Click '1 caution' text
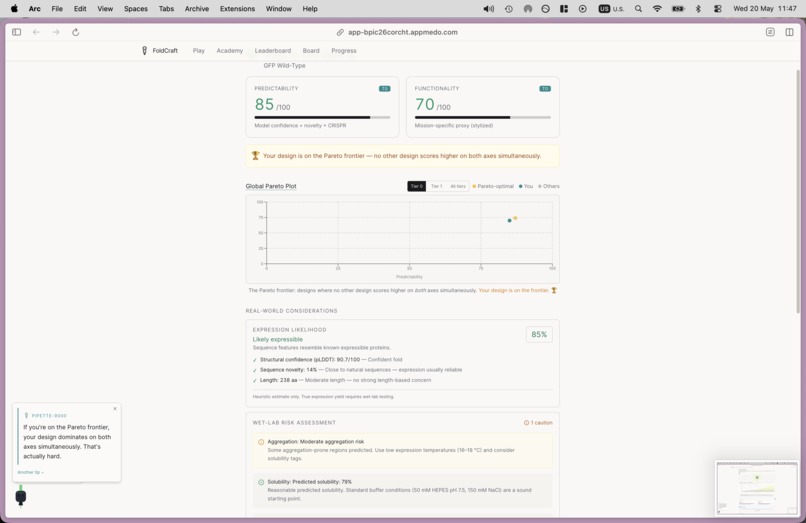Screen dimensions: 806x523 (542, 423)
